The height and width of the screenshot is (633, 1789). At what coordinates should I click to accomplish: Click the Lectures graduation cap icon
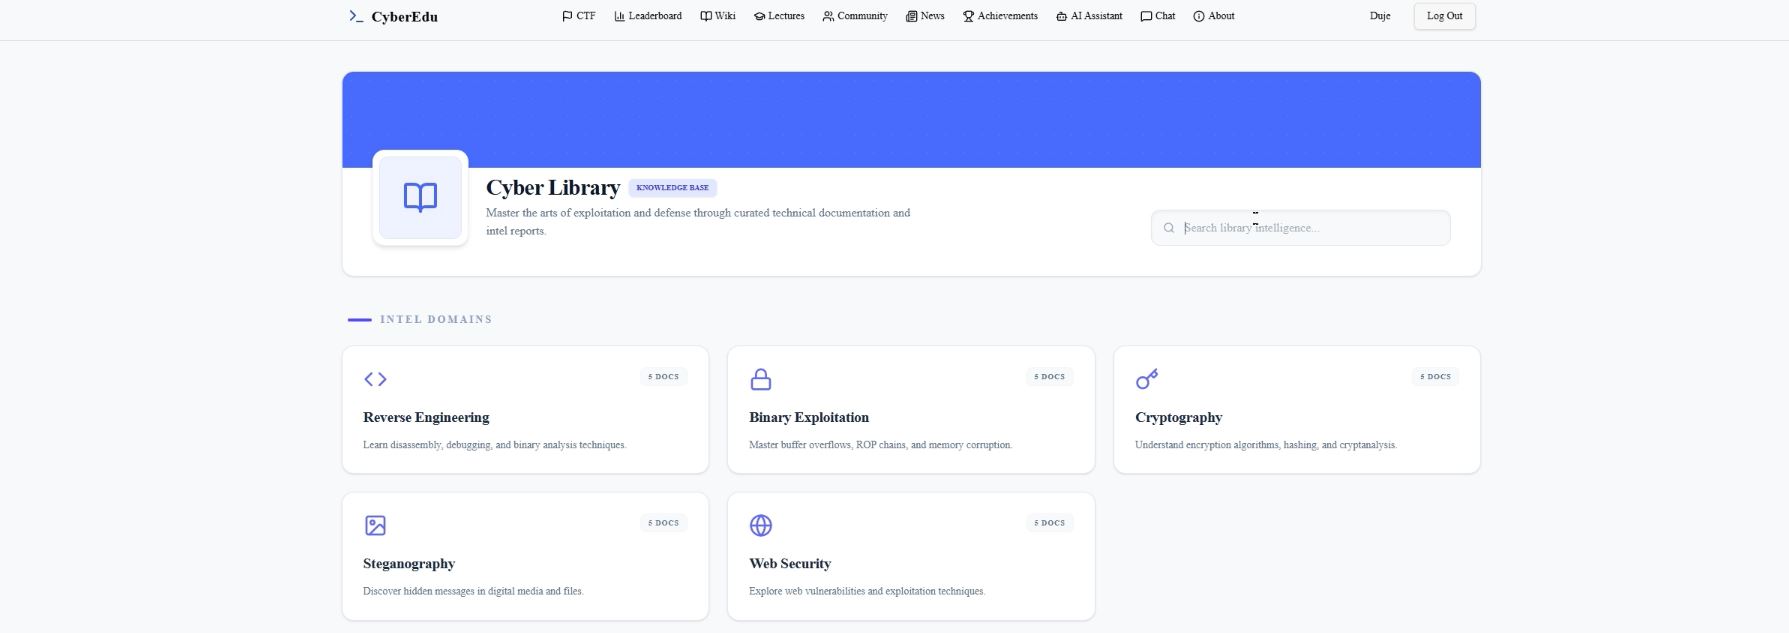pos(759,16)
